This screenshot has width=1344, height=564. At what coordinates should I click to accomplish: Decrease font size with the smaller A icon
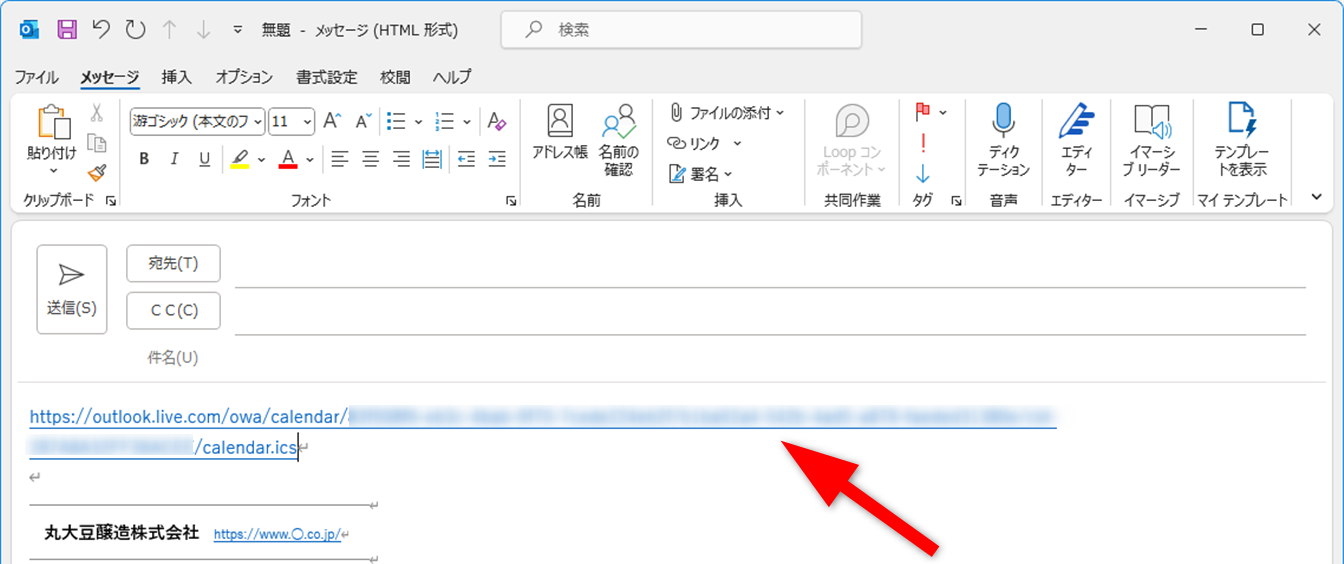click(364, 122)
